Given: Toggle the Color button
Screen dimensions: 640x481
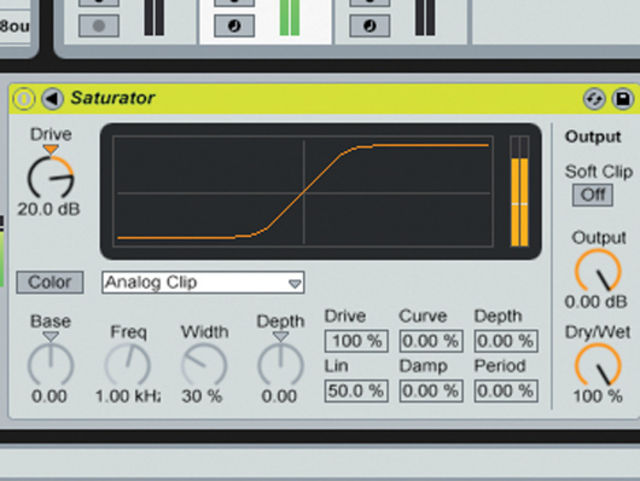Looking at the screenshot, I should point(50,282).
